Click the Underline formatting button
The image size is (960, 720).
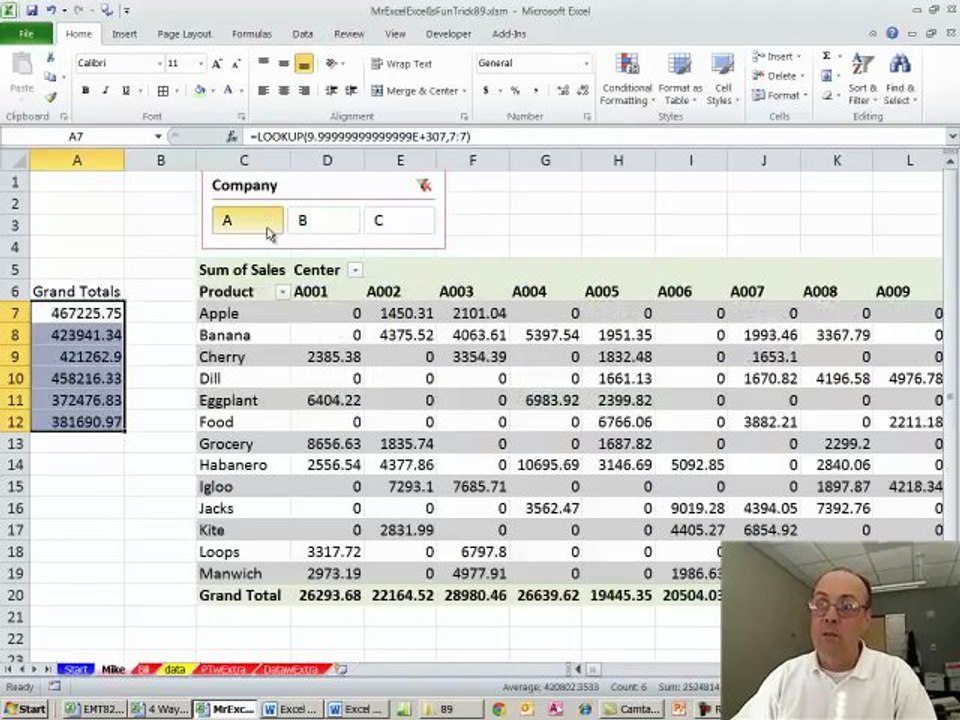[x=126, y=91]
